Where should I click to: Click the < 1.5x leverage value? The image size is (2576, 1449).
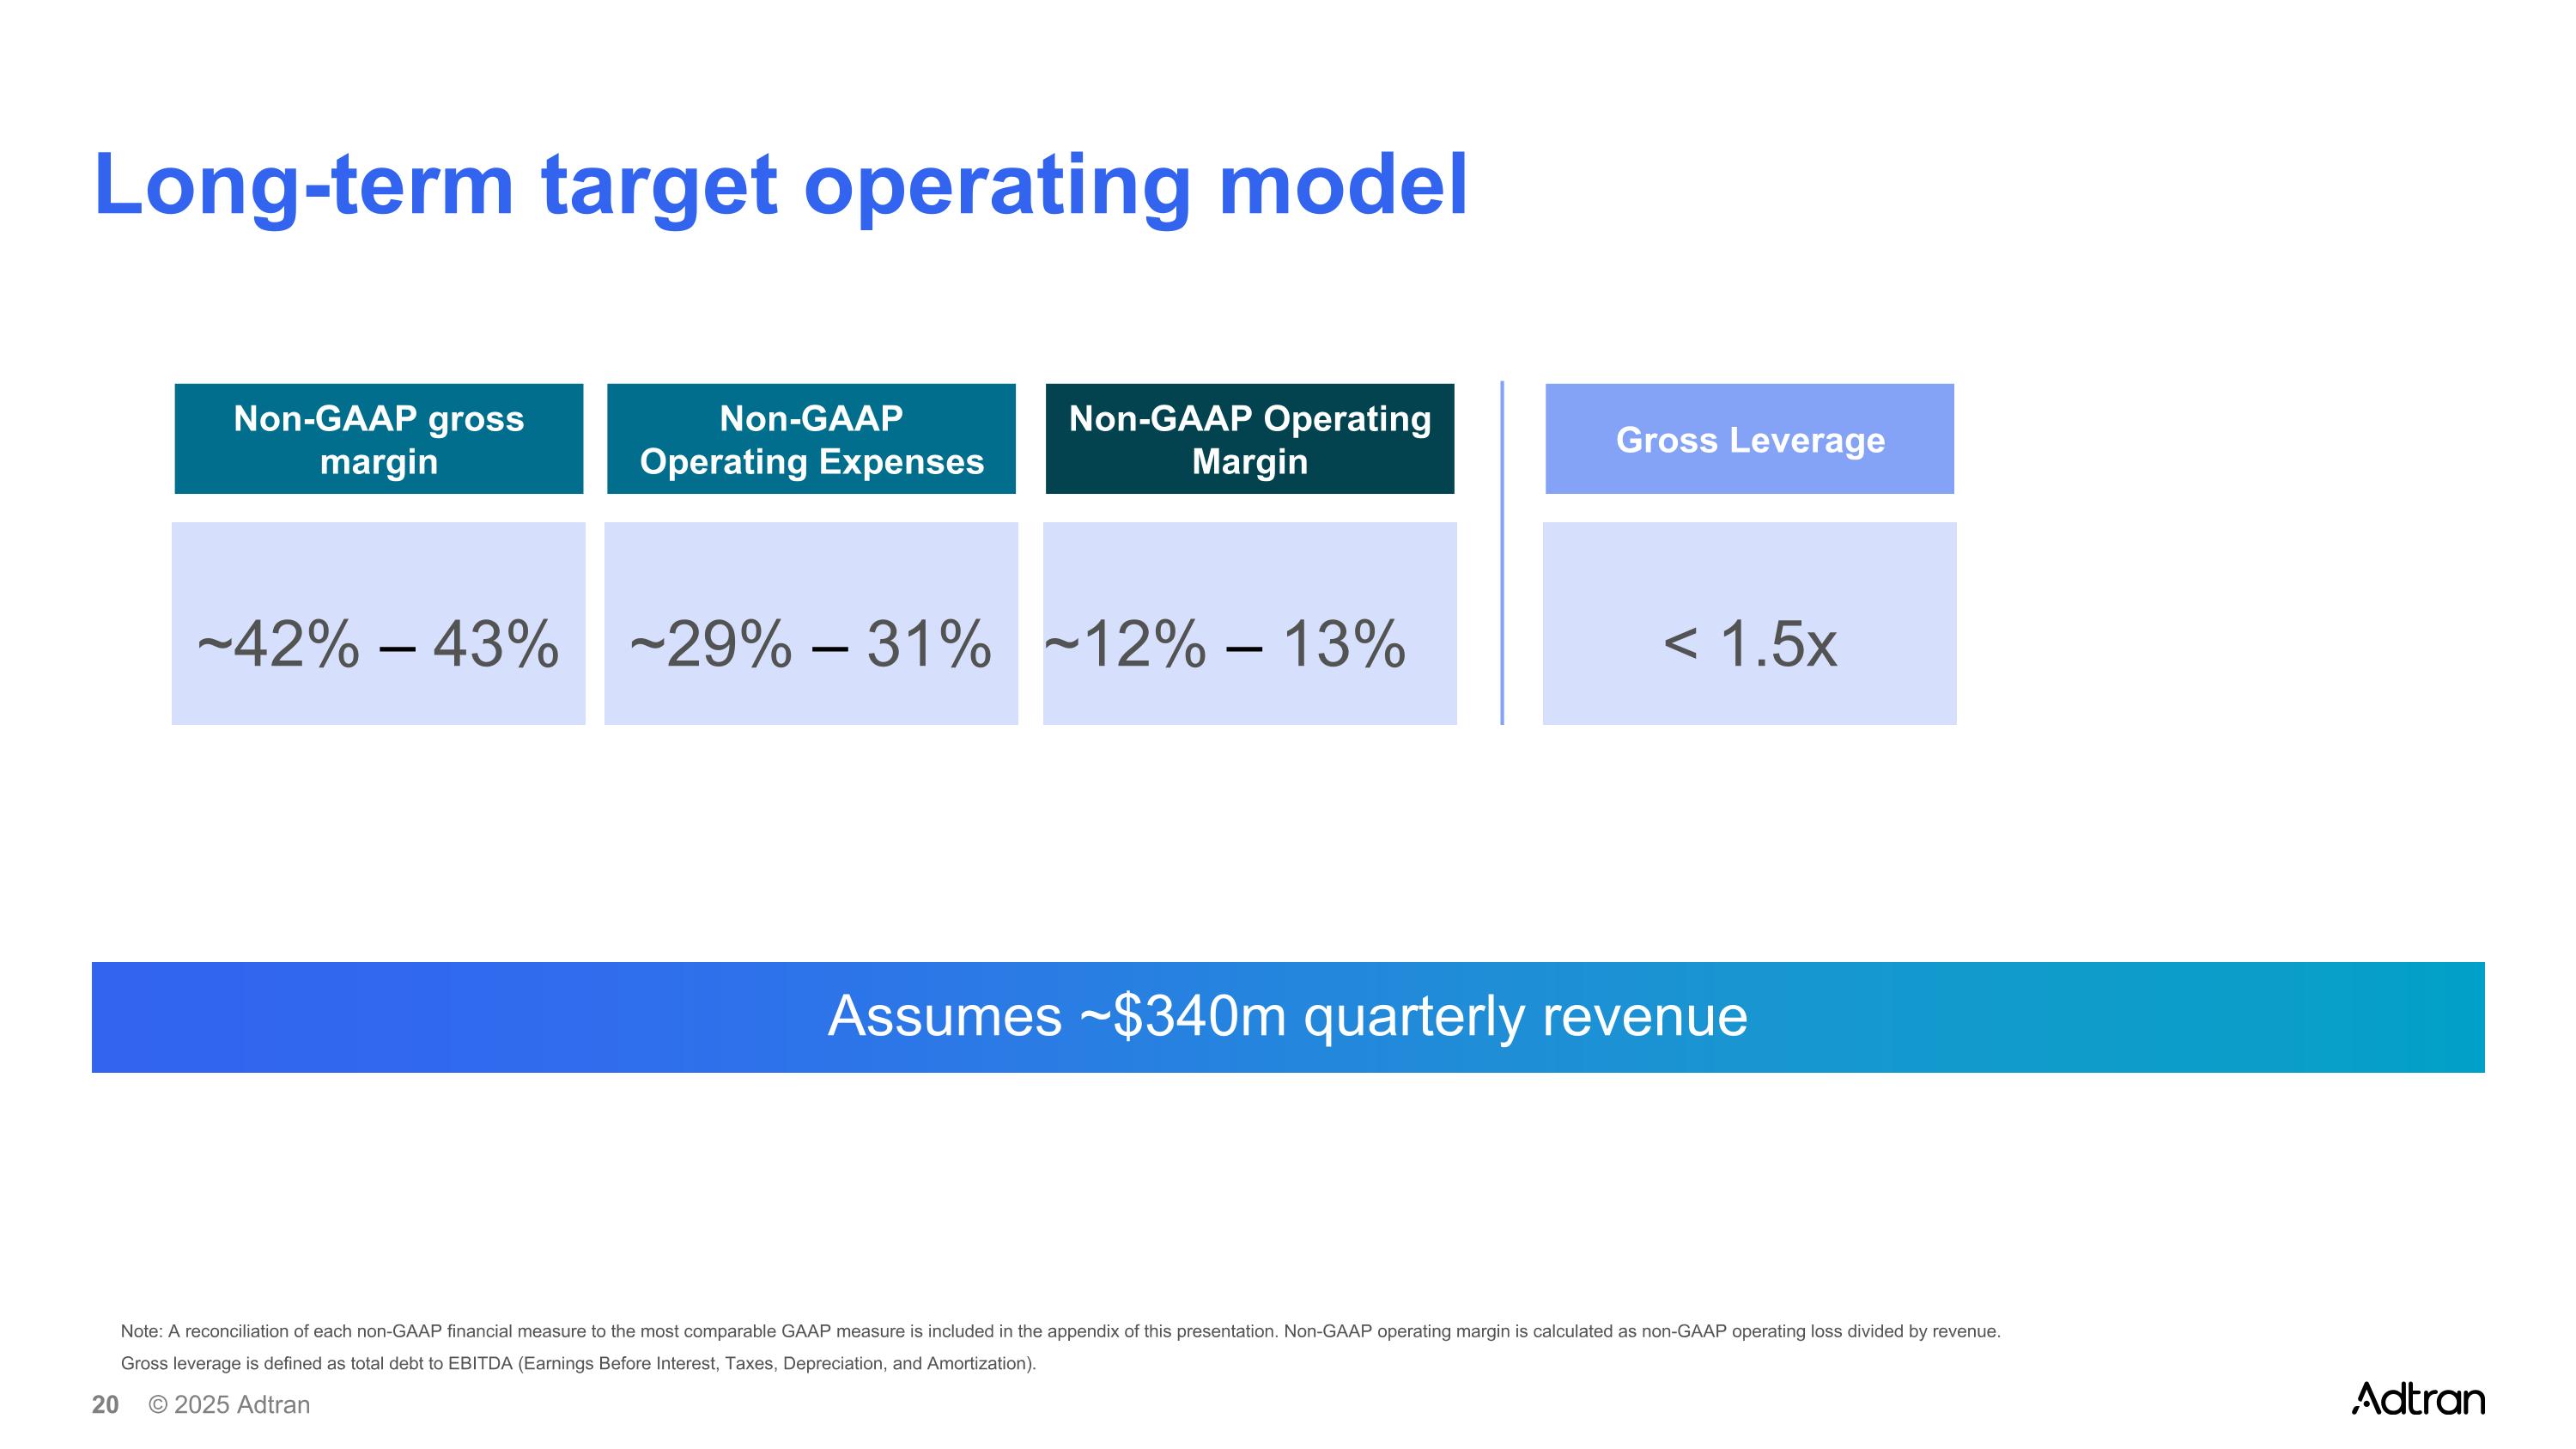pyautogui.click(x=1749, y=643)
